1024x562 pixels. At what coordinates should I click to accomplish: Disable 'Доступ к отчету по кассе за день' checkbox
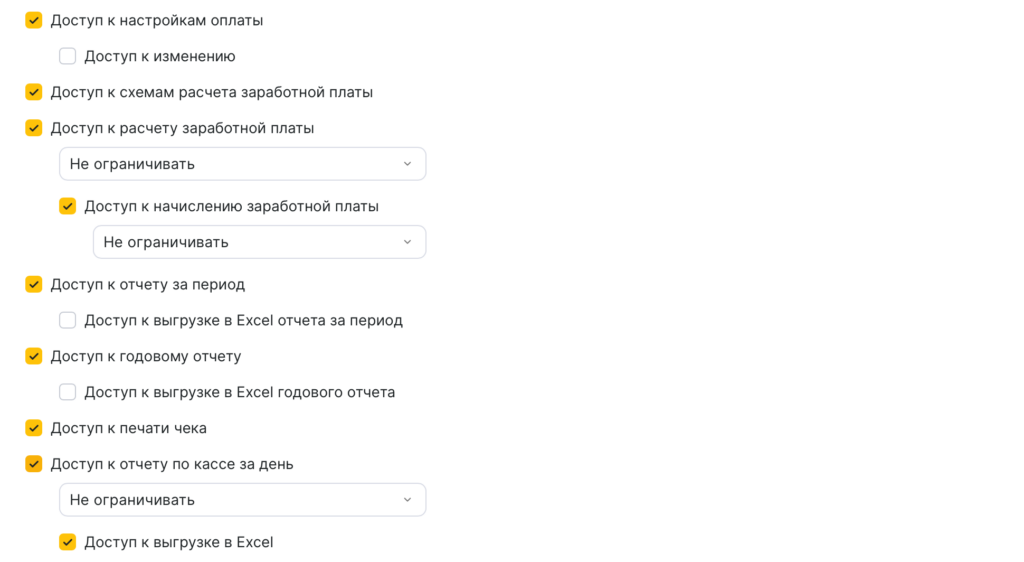(34, 464)
